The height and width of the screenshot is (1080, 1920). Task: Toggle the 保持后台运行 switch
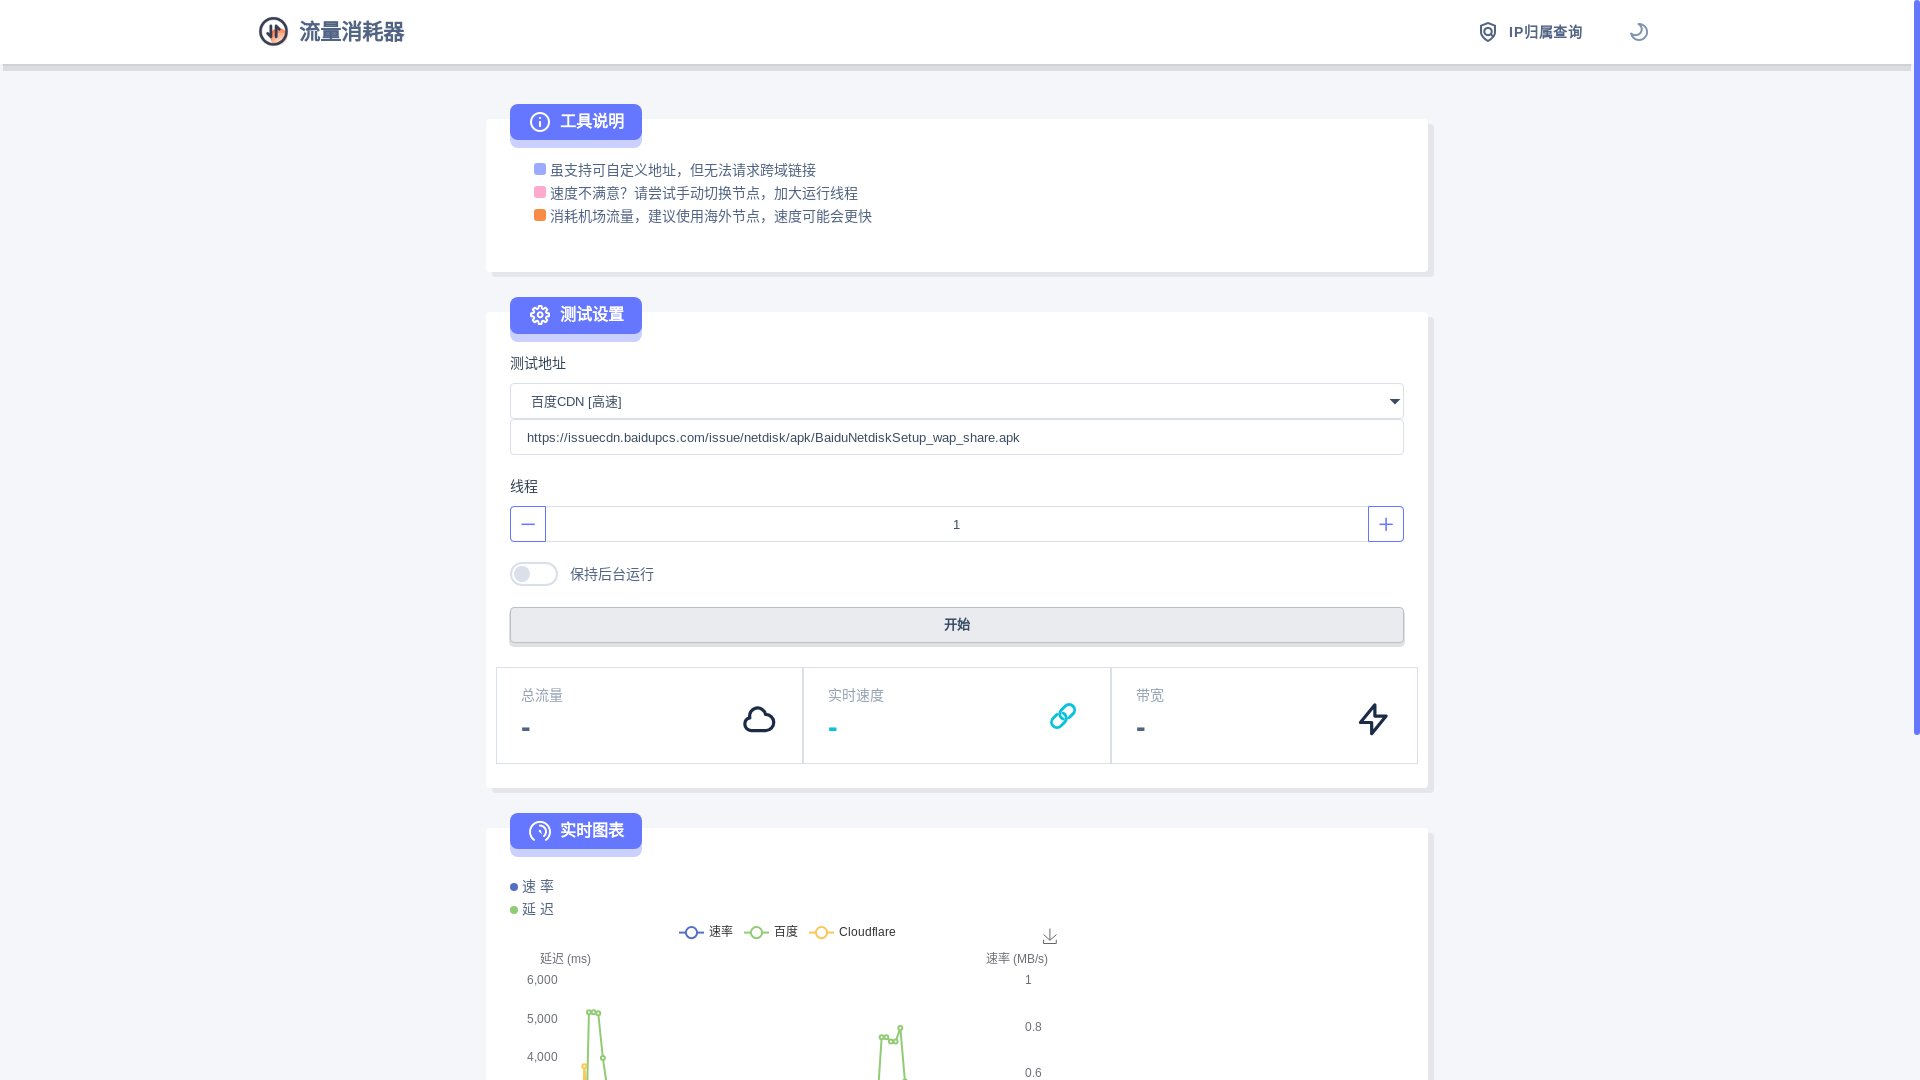coord(534,574)
